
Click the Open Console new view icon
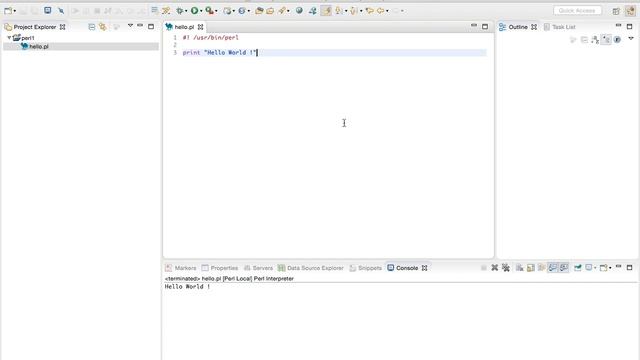click(x=603, y=268)
